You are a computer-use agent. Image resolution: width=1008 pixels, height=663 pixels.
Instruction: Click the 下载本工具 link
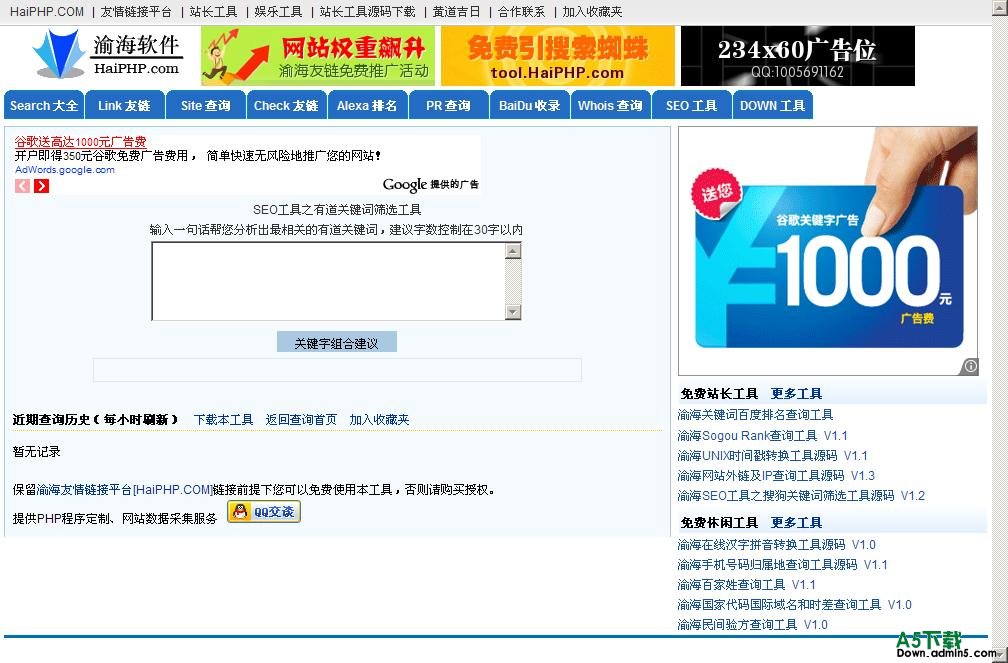224,419
